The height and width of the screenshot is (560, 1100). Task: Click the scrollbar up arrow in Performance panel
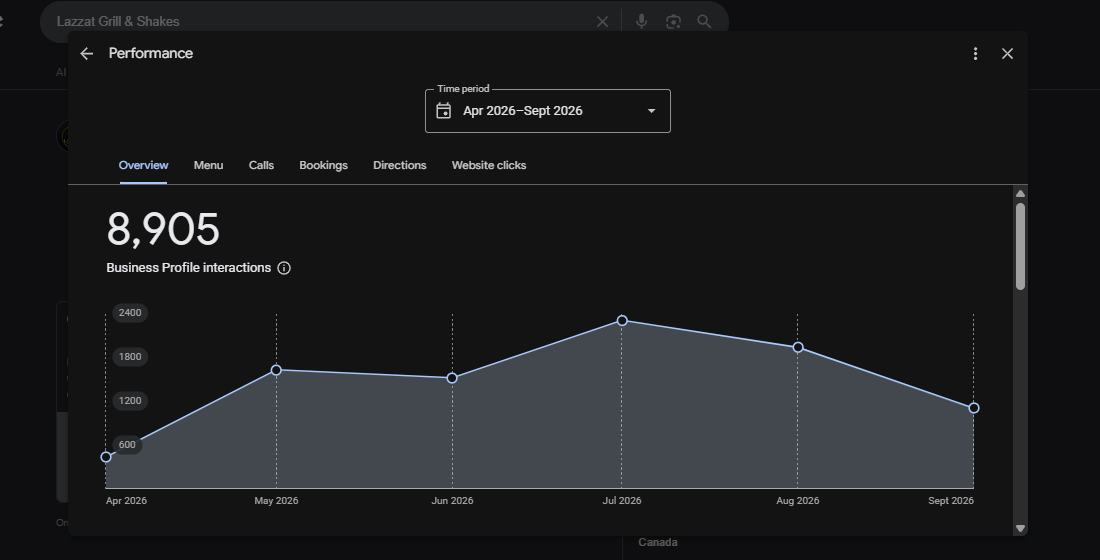(x=1021, y=194)
